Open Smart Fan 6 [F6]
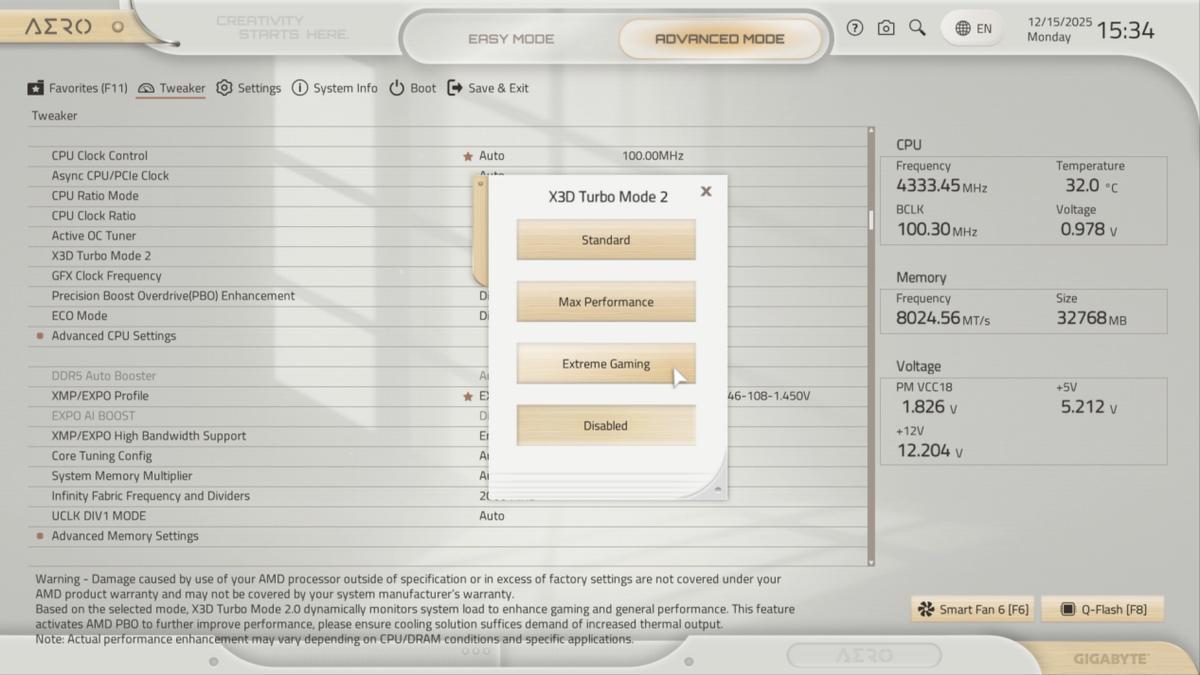 tap(973, 609)
